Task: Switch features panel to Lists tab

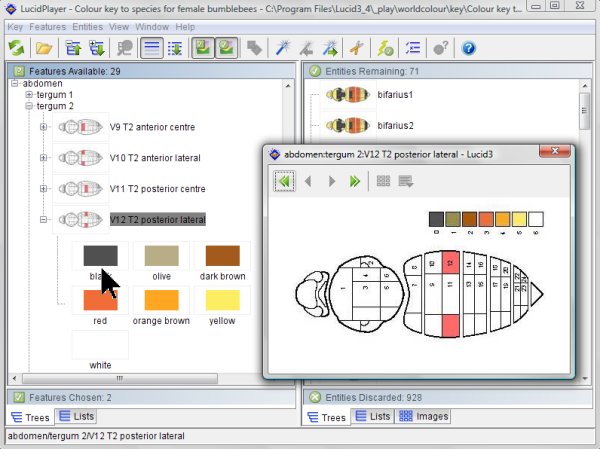Action: [76, 416]
